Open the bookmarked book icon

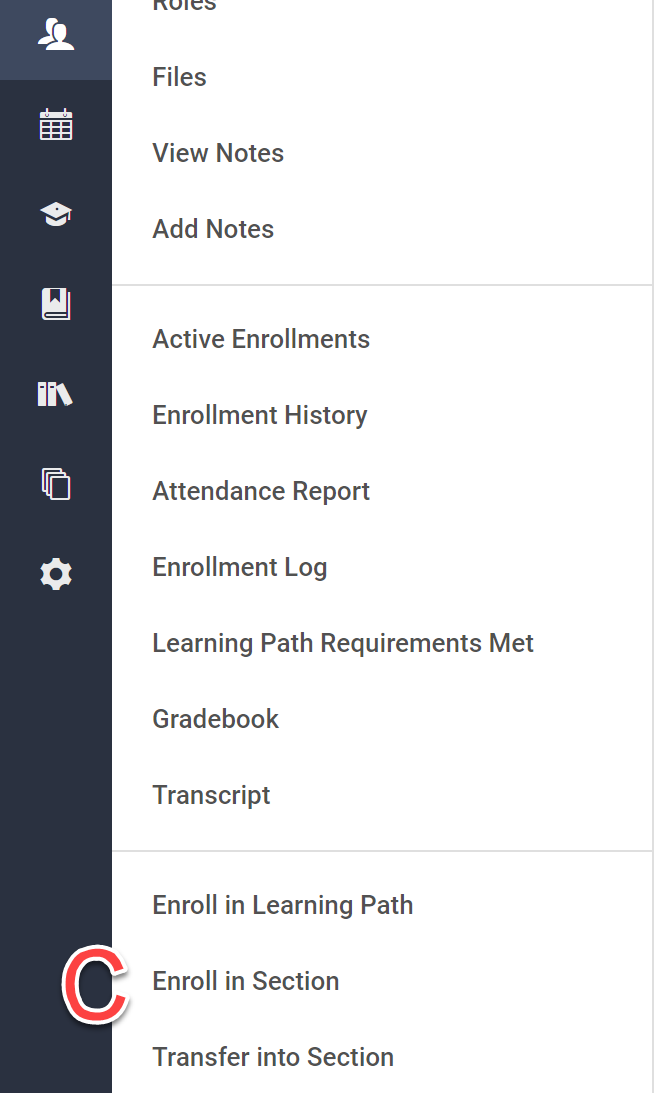click(56, 304)
